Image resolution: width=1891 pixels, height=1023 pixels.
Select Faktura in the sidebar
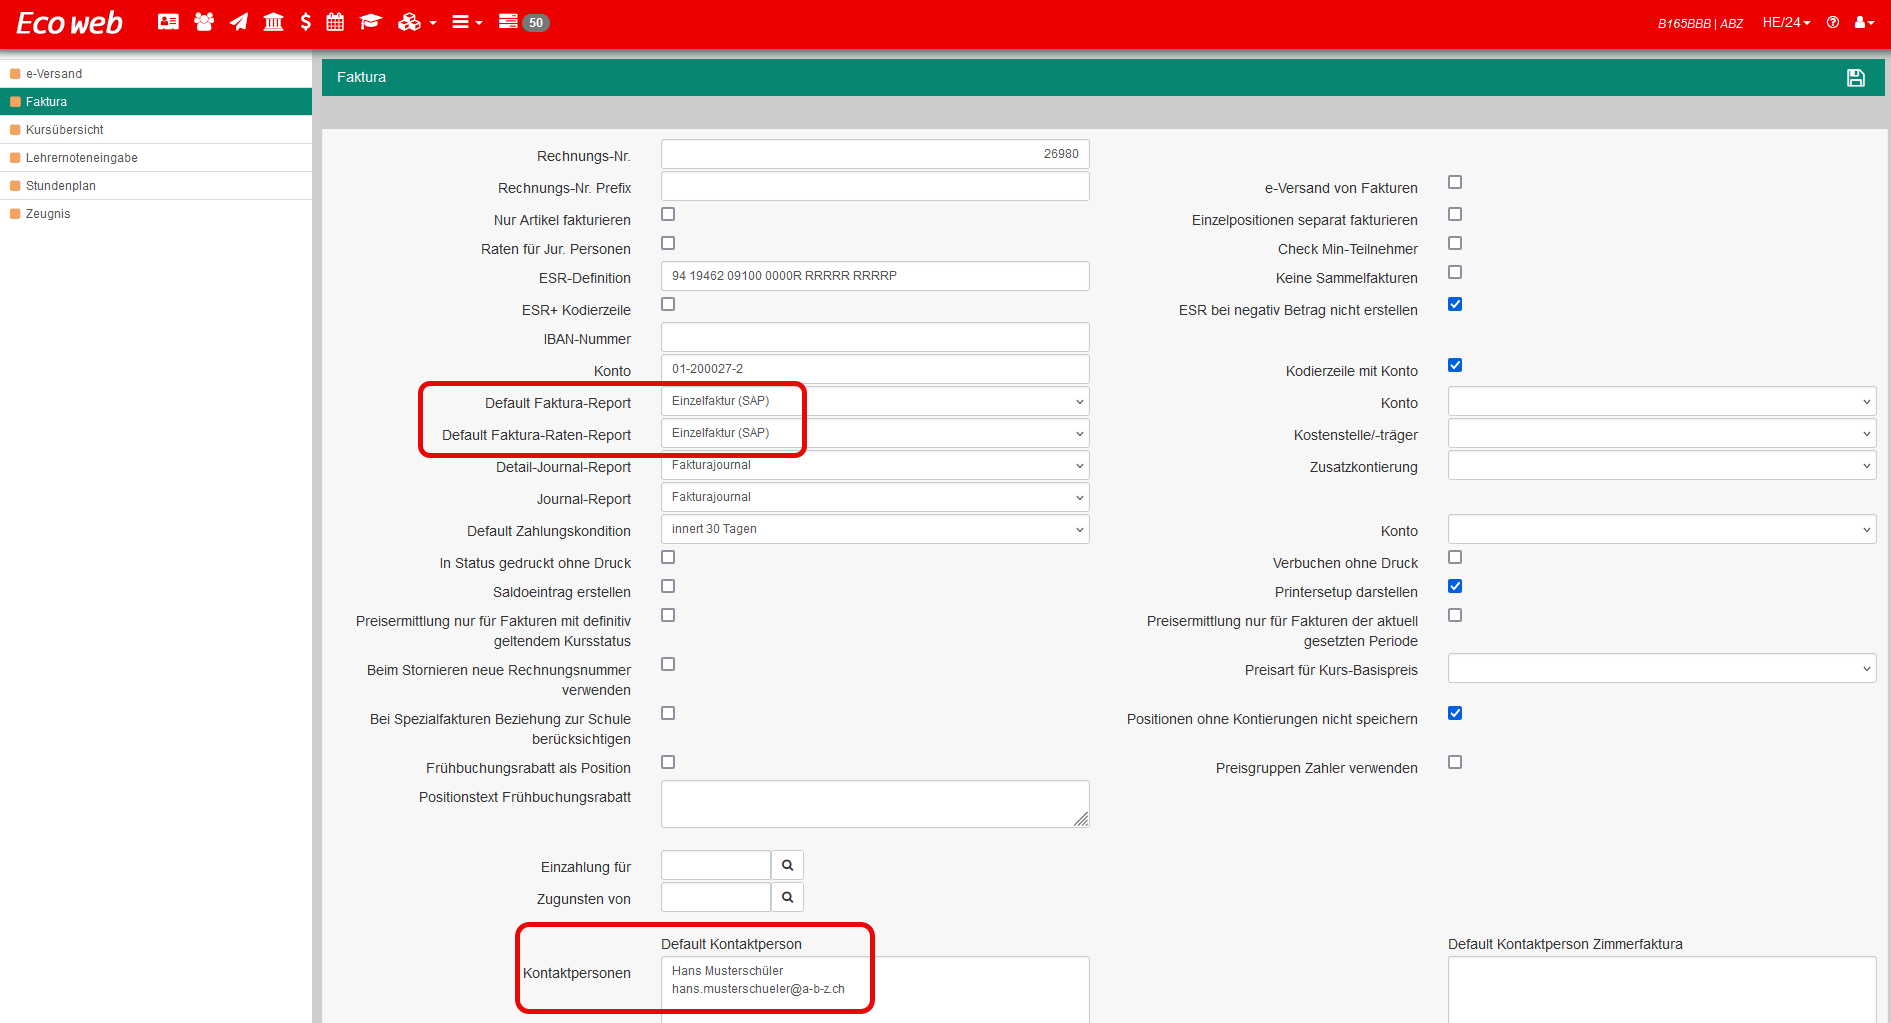(156, 102)
